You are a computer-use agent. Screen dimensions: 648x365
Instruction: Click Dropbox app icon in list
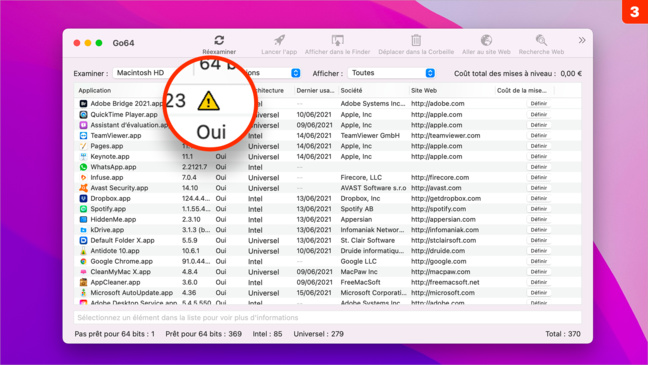click(83, 198)
